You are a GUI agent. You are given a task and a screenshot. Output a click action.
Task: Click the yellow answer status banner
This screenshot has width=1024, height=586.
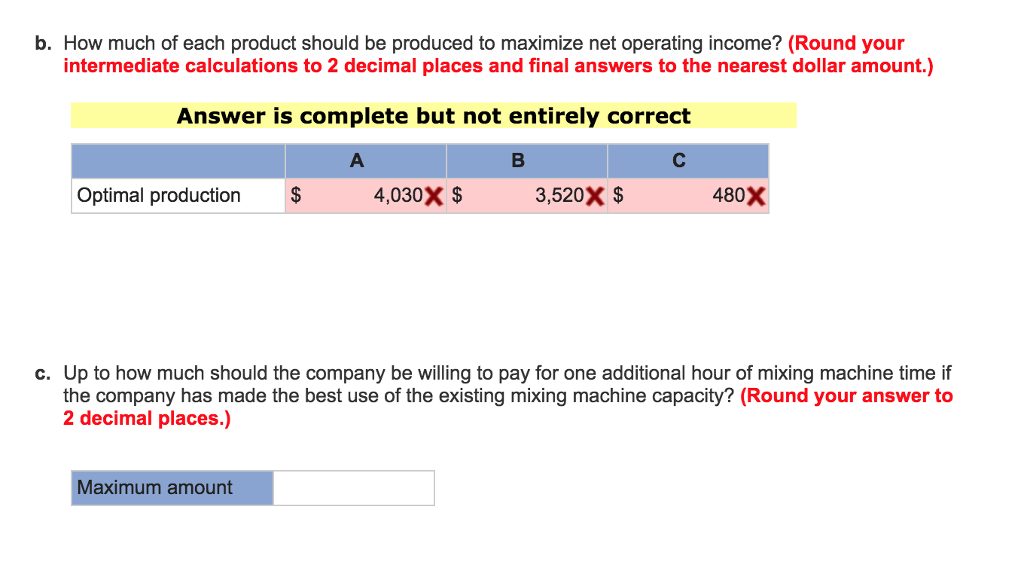(433, 116)
